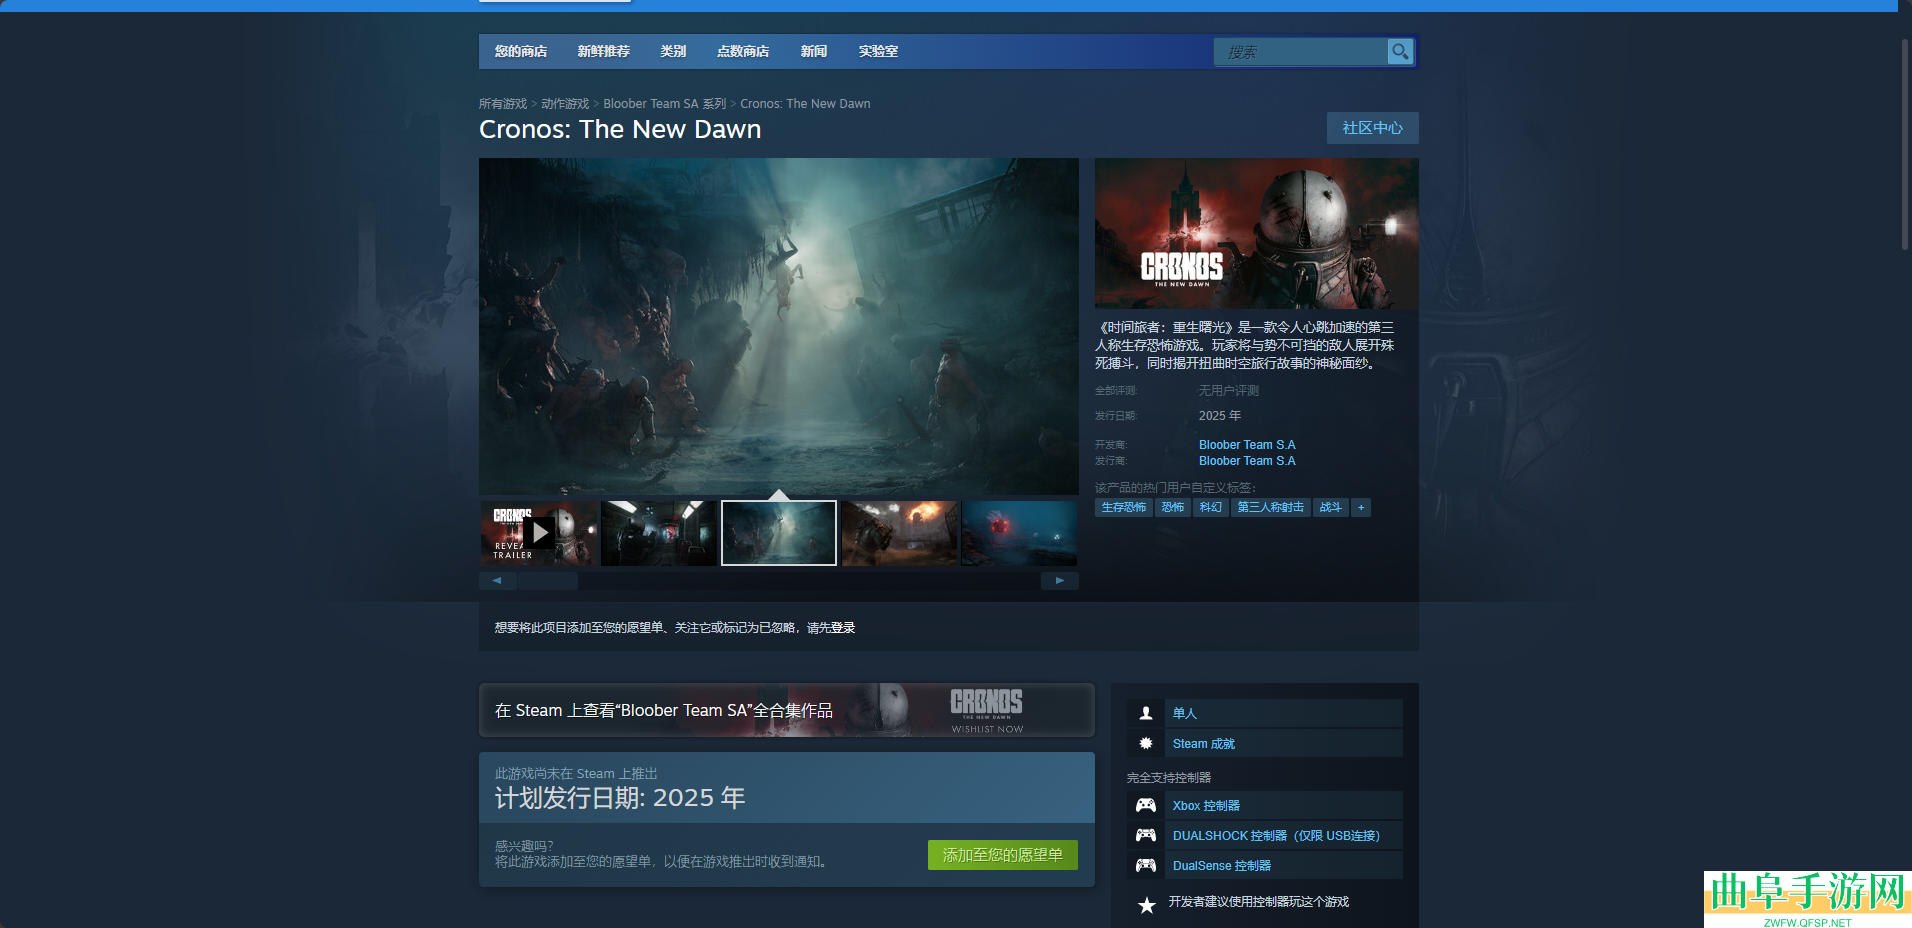Open the 实验室 tab
This screenshot has height=928, width=1912.
pos(878,51)
